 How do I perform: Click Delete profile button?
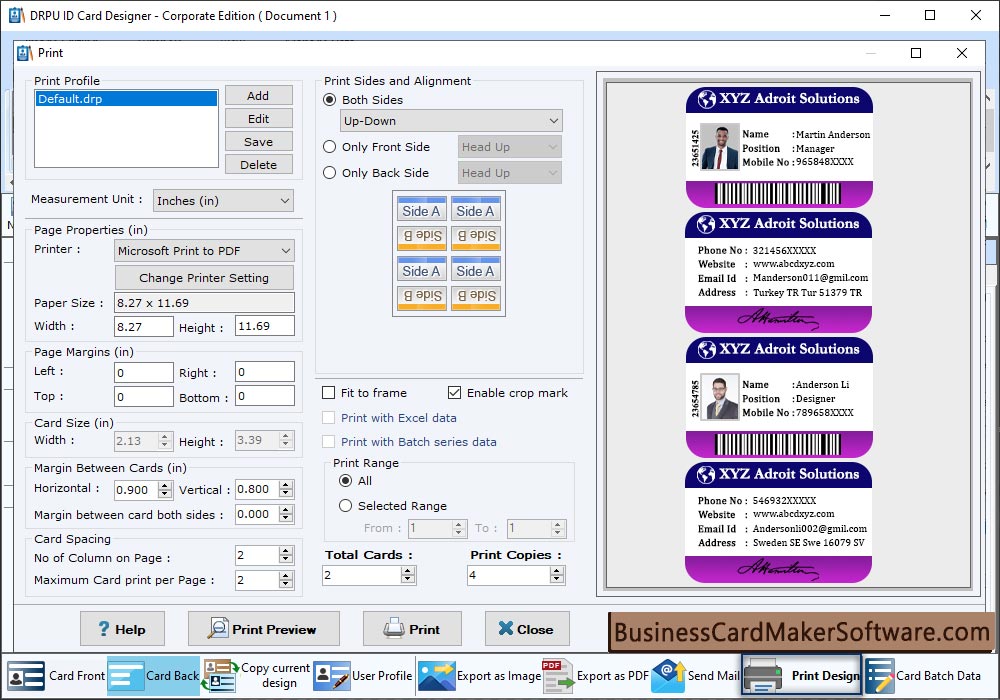[258, 164]
